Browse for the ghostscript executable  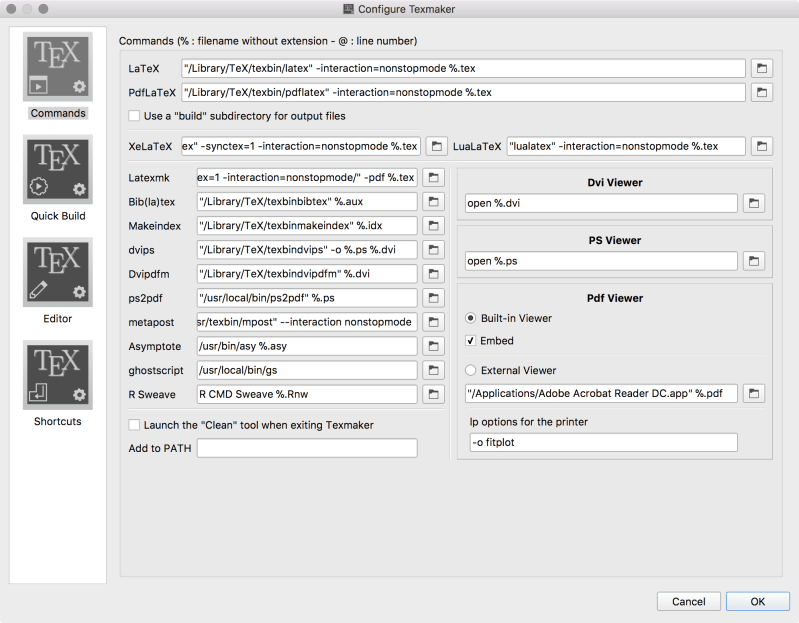click(433, 370)
